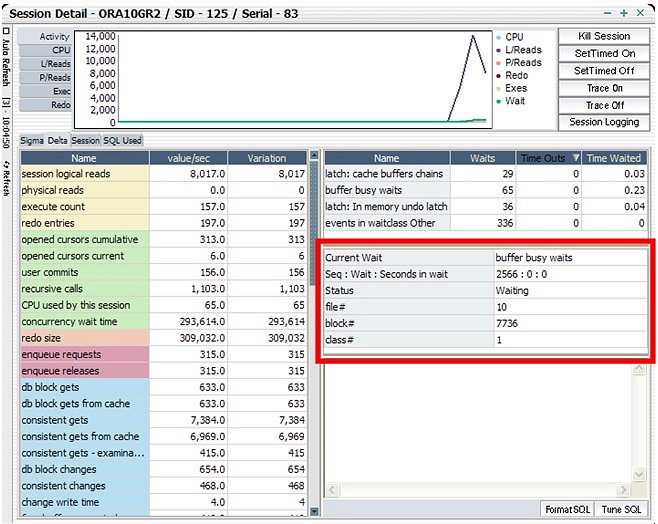
Task: Click the statistics scrollbar up arrow
Action: click(x=314, y=156)
